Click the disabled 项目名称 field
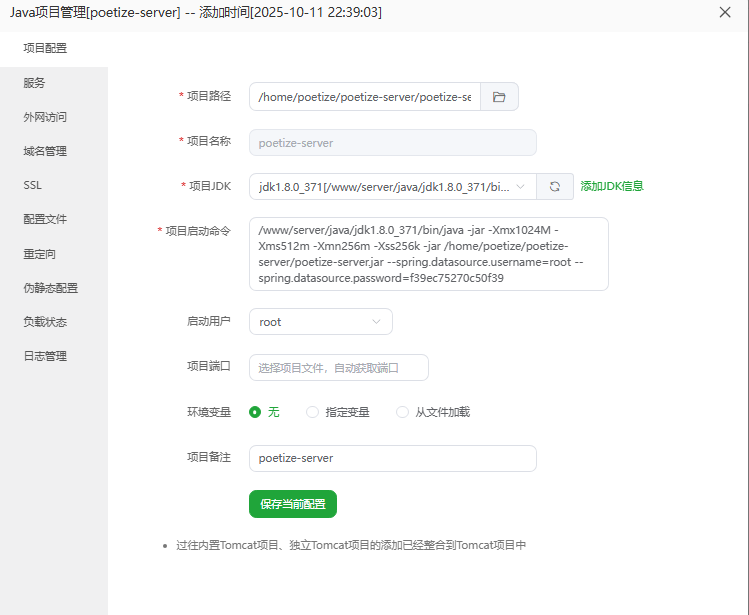 point(393,142)
